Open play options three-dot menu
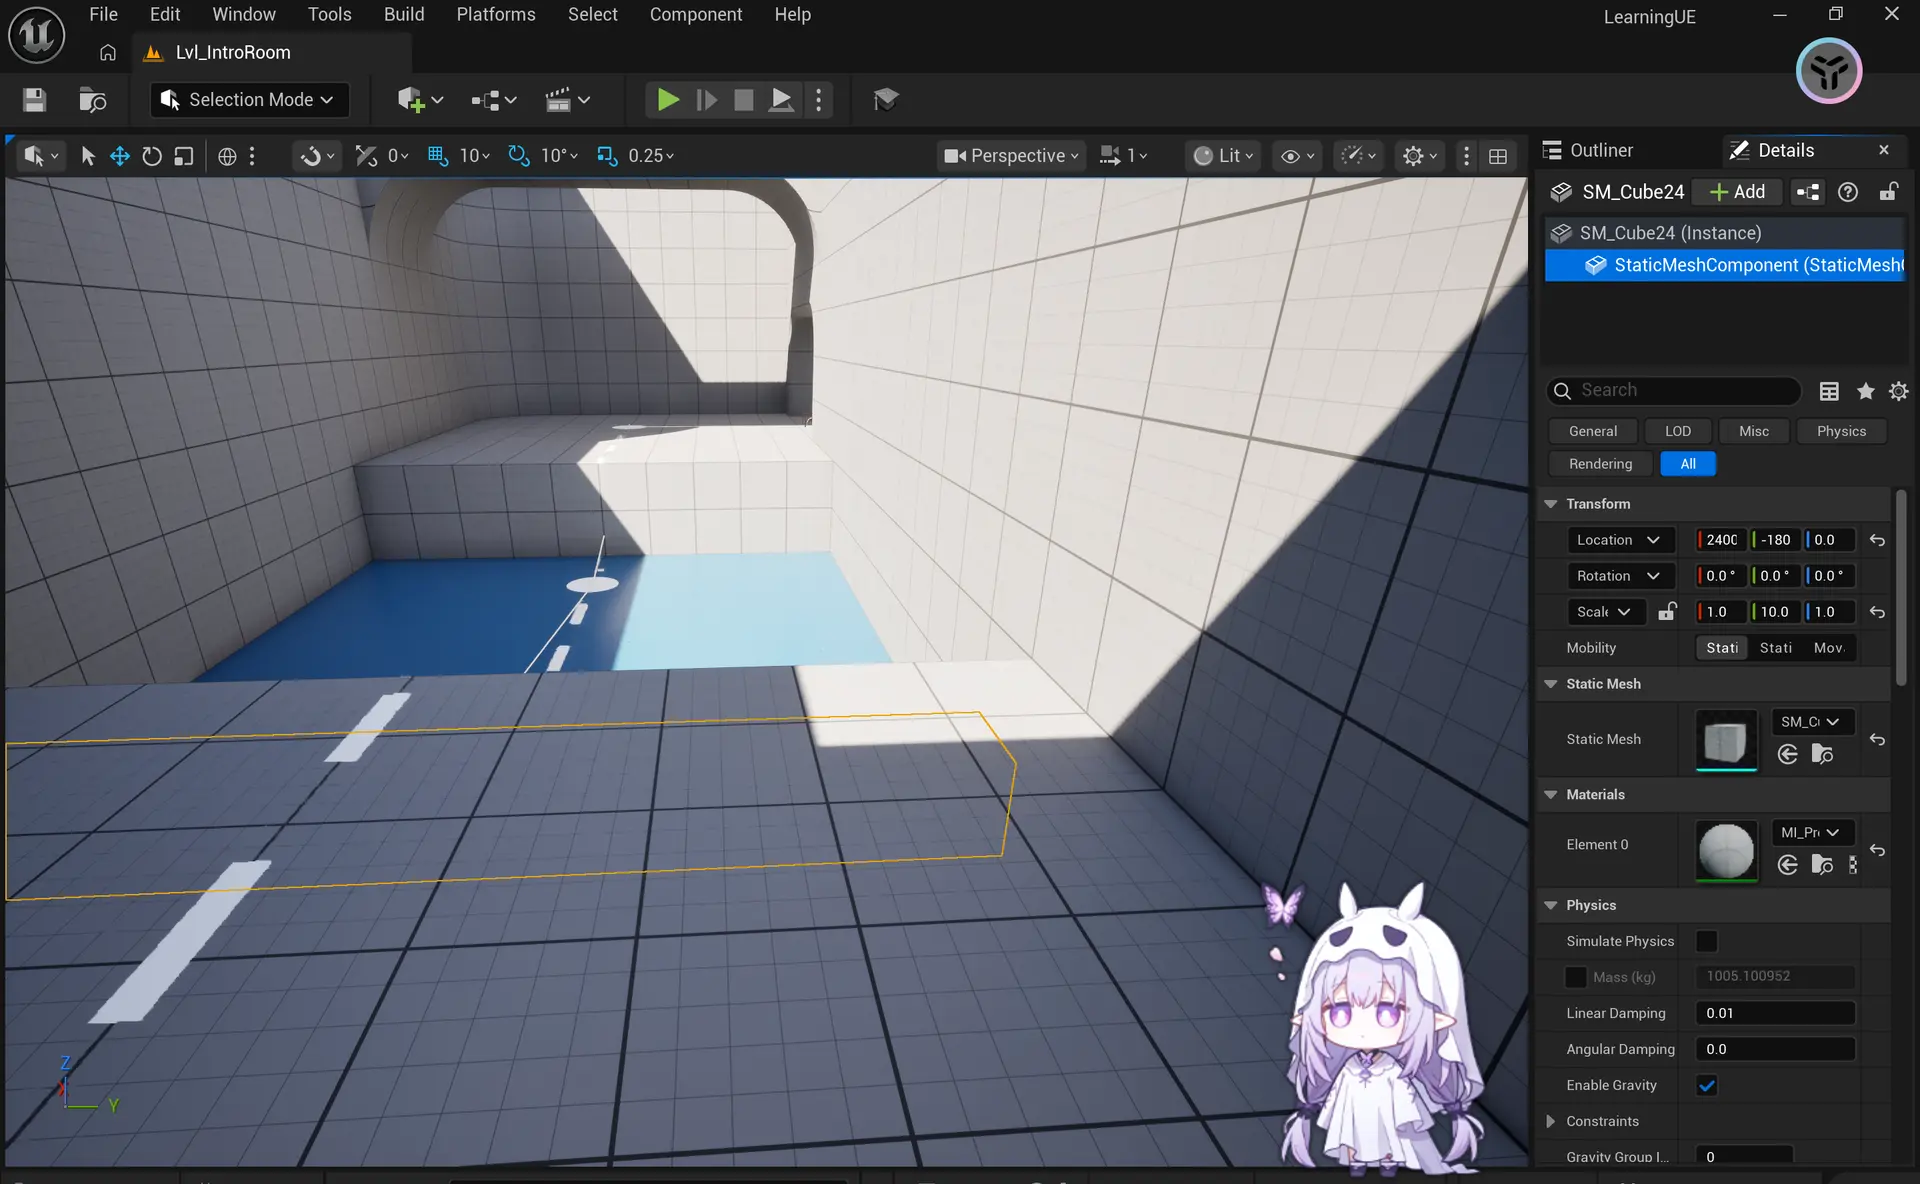This screenshot has height=1184, width=1920. [x=819, y=100]
